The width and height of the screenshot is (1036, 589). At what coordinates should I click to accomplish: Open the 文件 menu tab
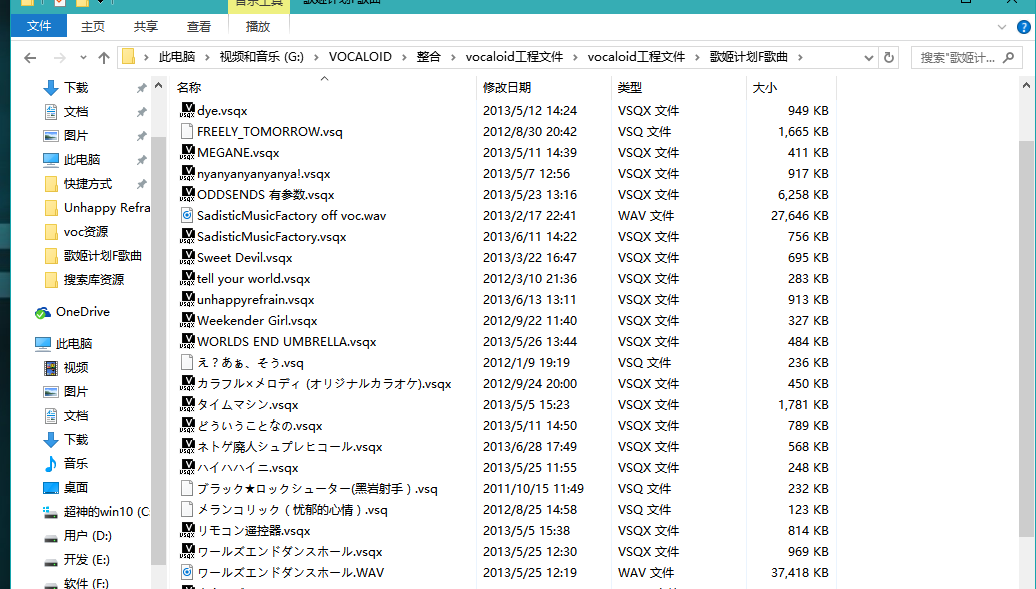39,26
